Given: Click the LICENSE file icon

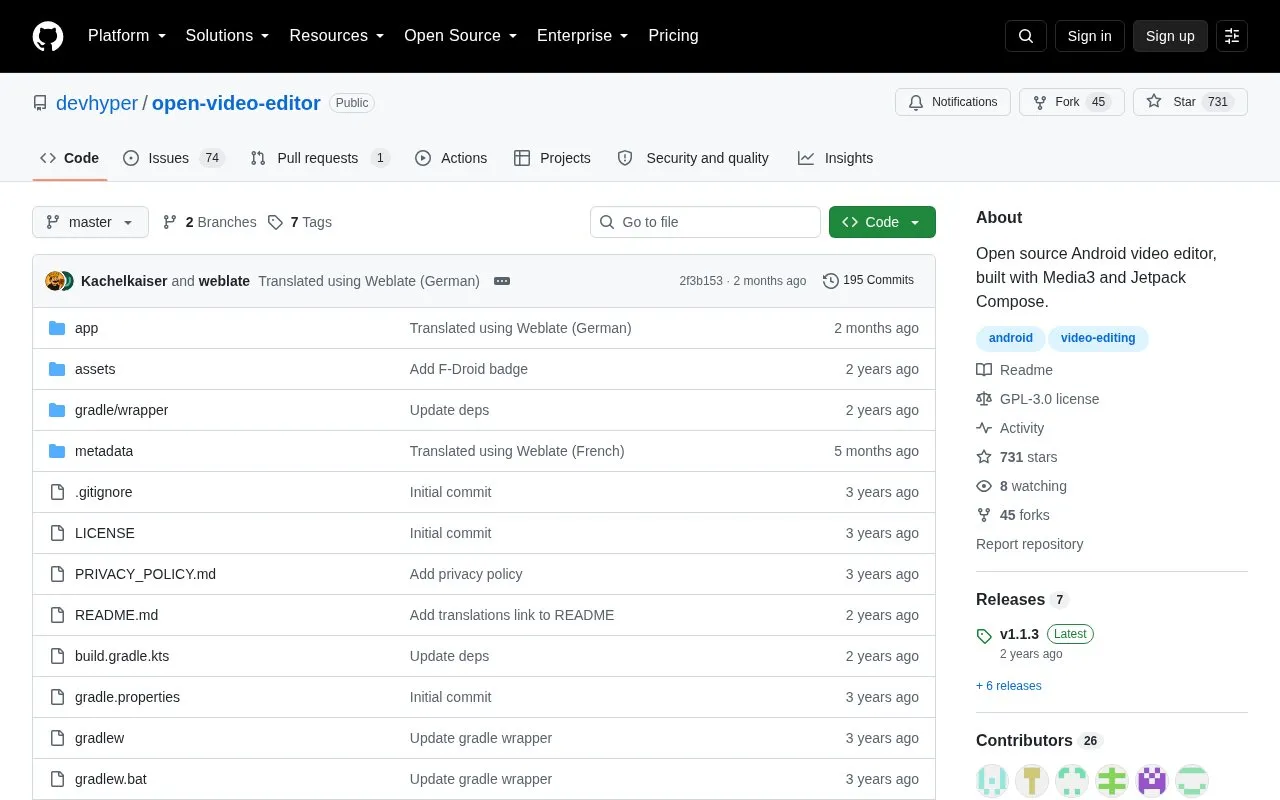Looking at the screenshot, I should pos(57,533).
